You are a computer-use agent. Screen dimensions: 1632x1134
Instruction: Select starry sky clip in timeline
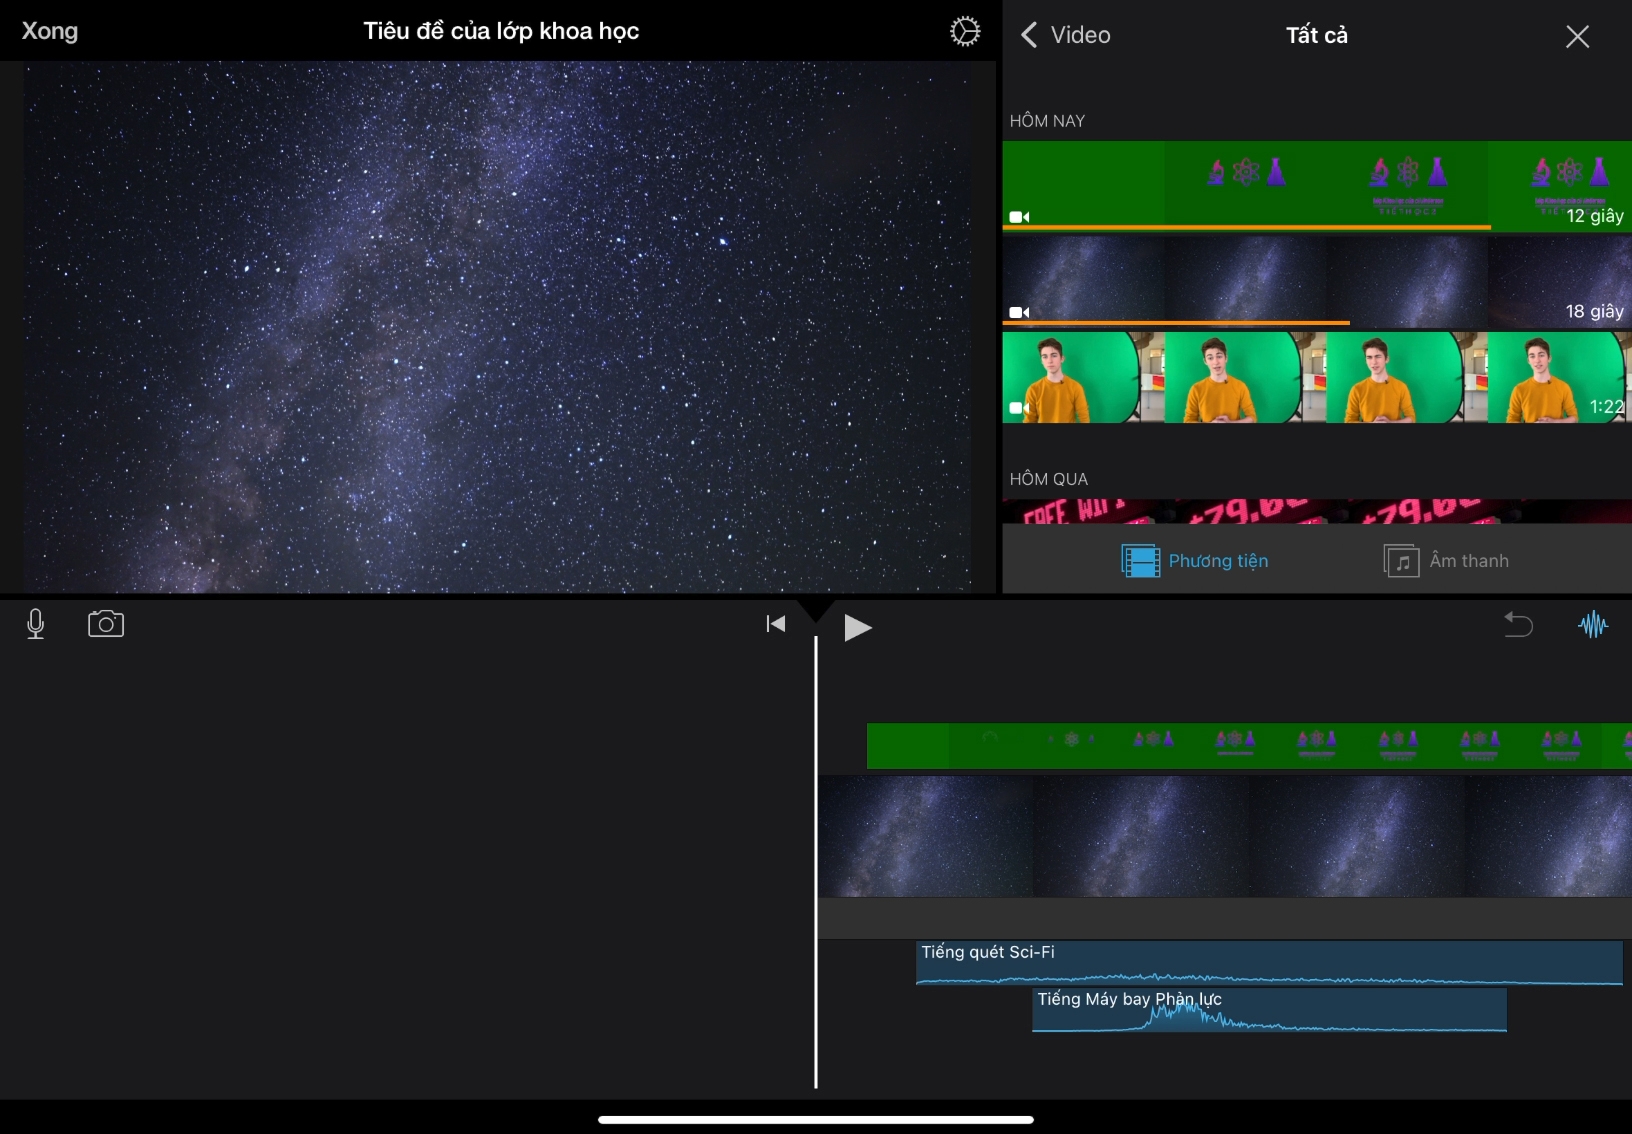point(1224,836)
